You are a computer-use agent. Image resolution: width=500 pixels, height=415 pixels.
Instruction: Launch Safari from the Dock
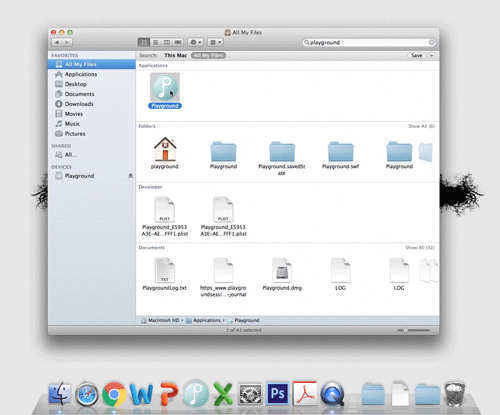[87, 395]
